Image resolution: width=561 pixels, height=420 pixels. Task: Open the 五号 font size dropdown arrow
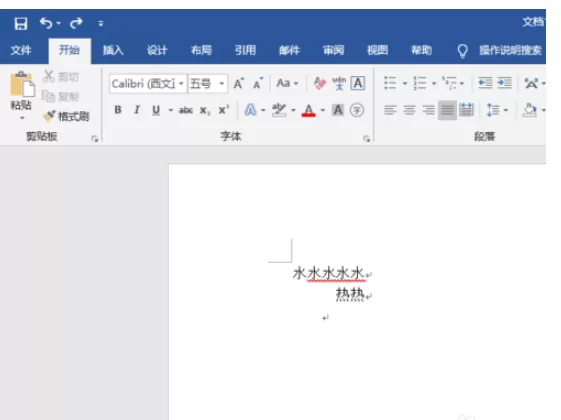click(x=222, y=84)
